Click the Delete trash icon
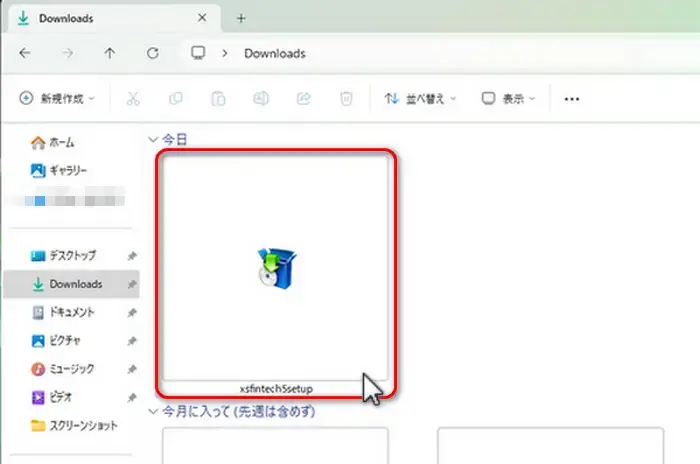 (346, 98)
